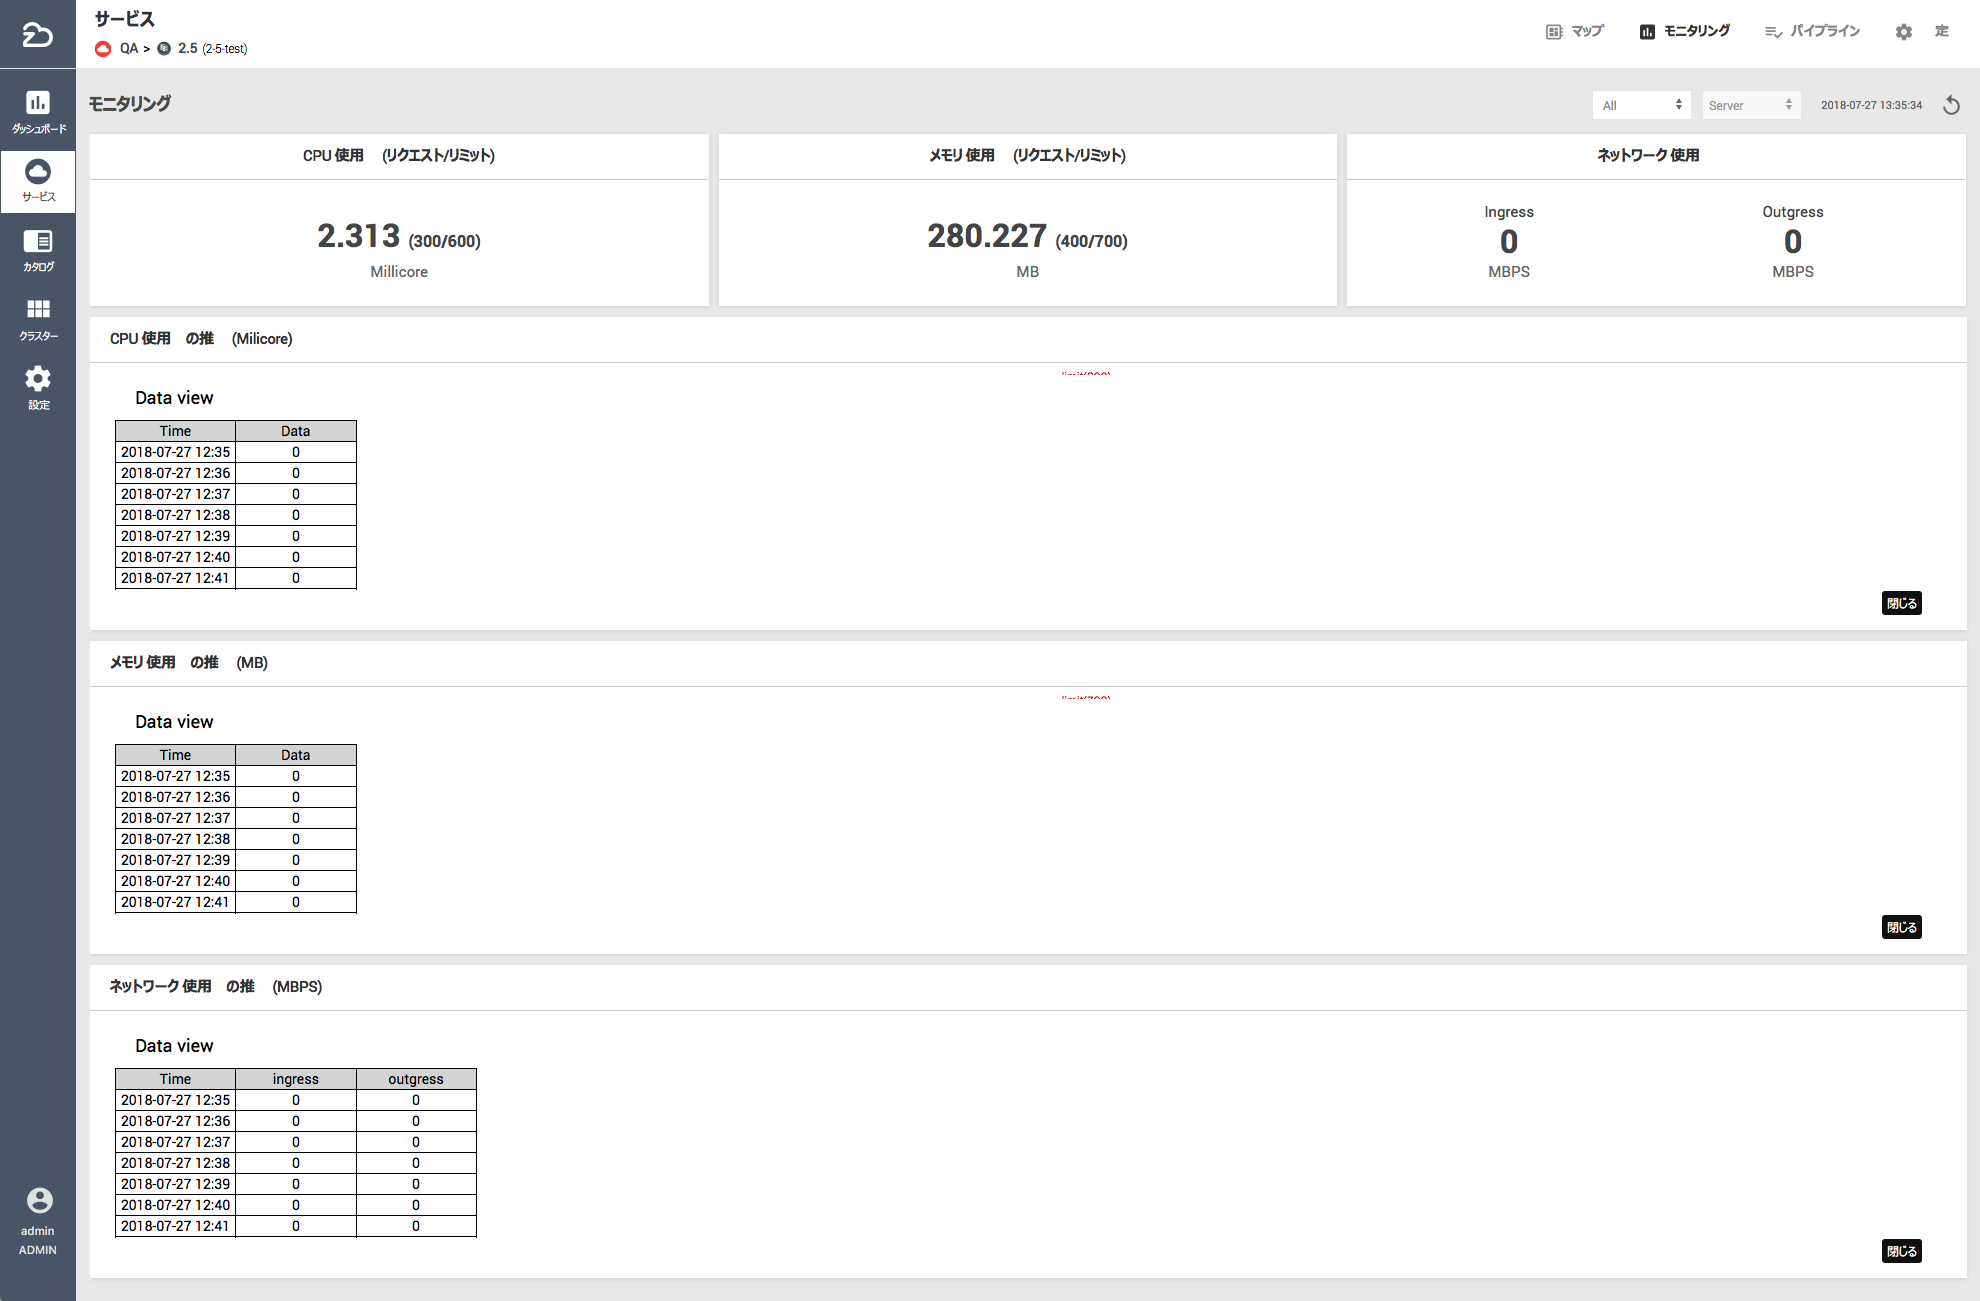Close the CPU usage data view (閉じる)

coord(1901,603)
